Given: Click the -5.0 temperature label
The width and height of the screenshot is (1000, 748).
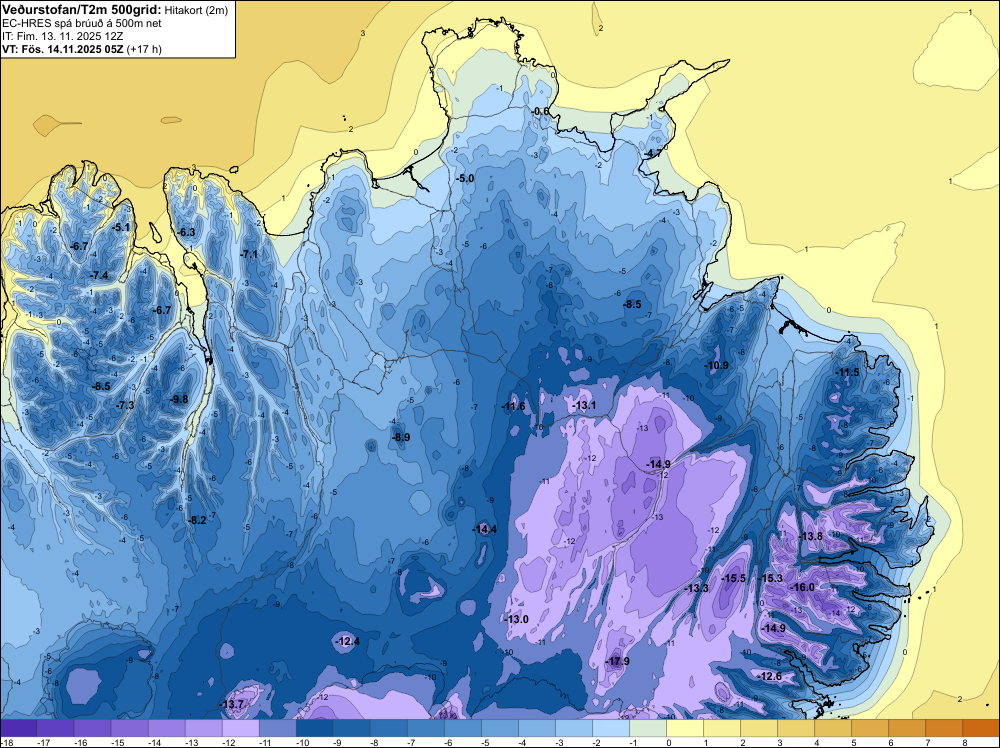Looking at the screenshot, I should tap(465, 179).
